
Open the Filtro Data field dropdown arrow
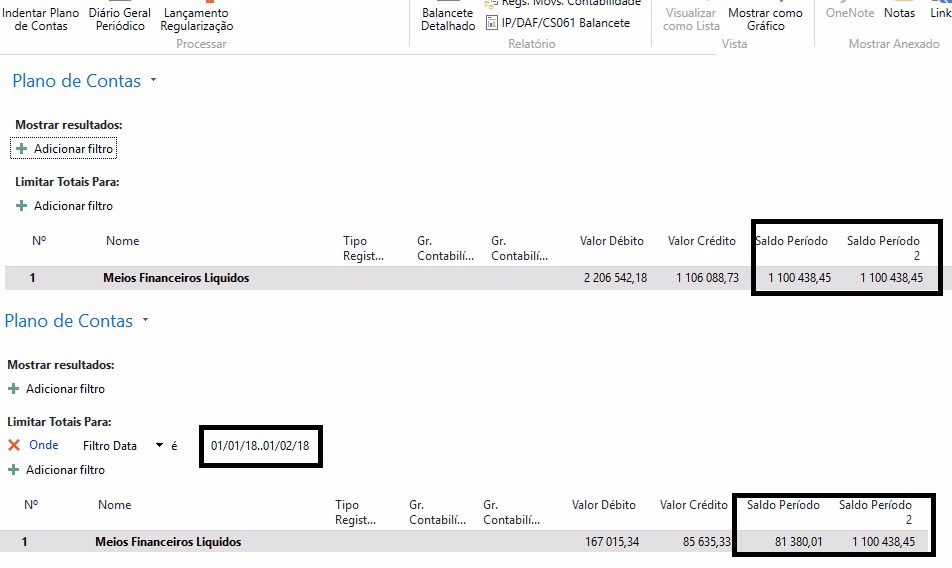tap(159, 445)
